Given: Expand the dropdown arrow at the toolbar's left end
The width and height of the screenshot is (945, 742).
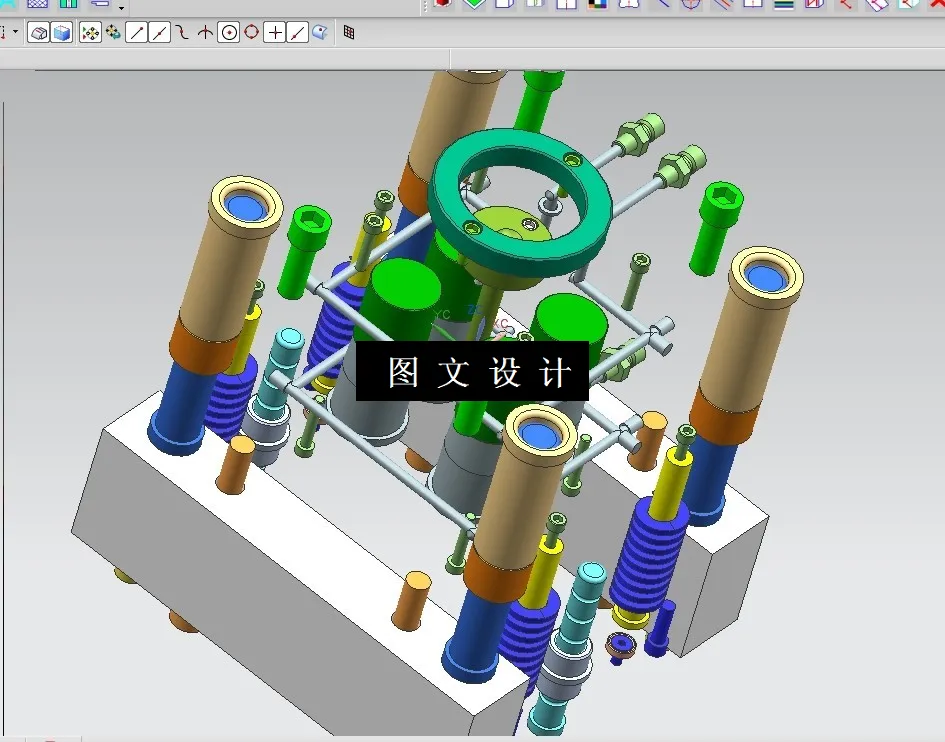Looking at the screenshot, I should (15, 33).
